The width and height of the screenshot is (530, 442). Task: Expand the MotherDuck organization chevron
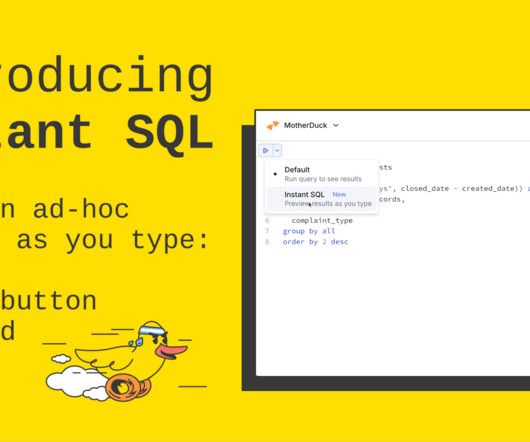tap(336, 125)
